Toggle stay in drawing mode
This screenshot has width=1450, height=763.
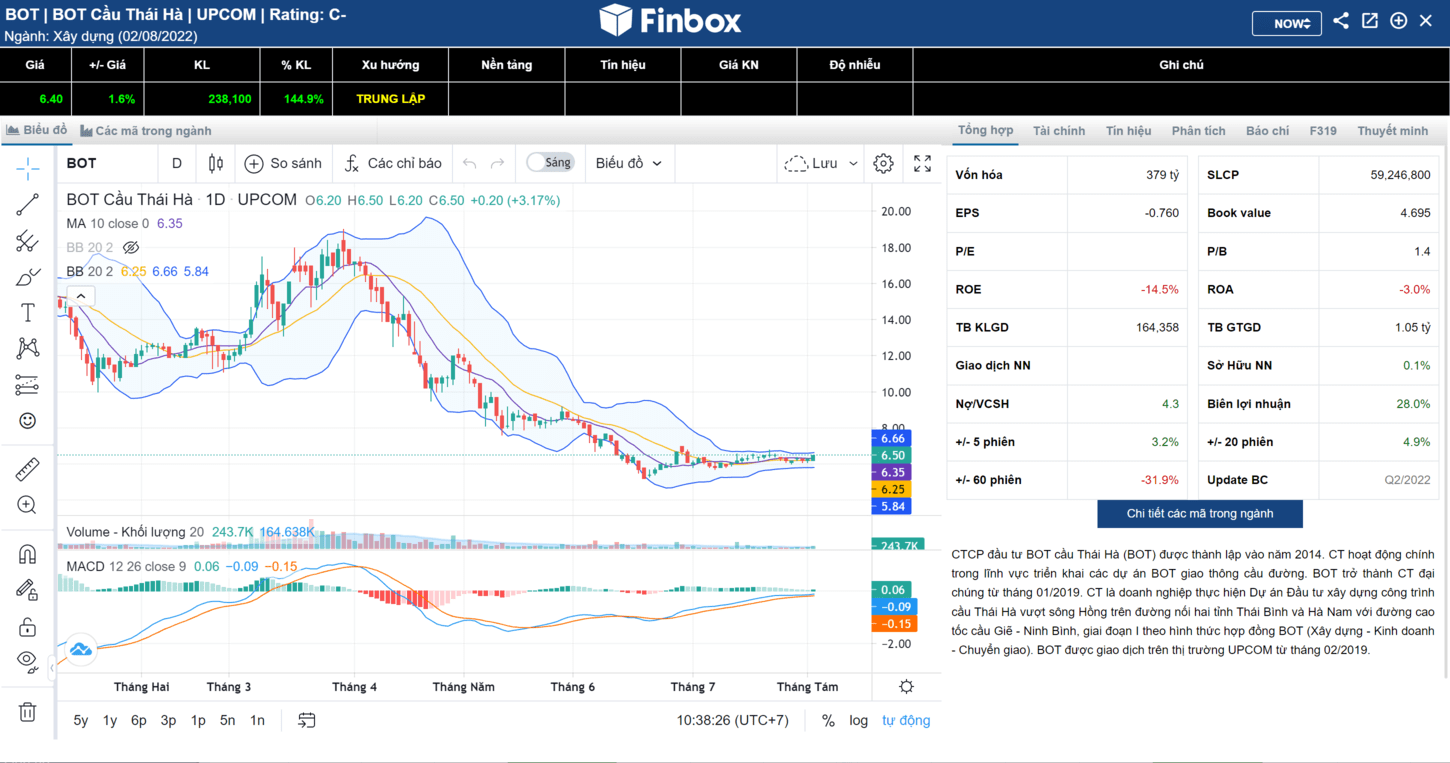point(27,590)
